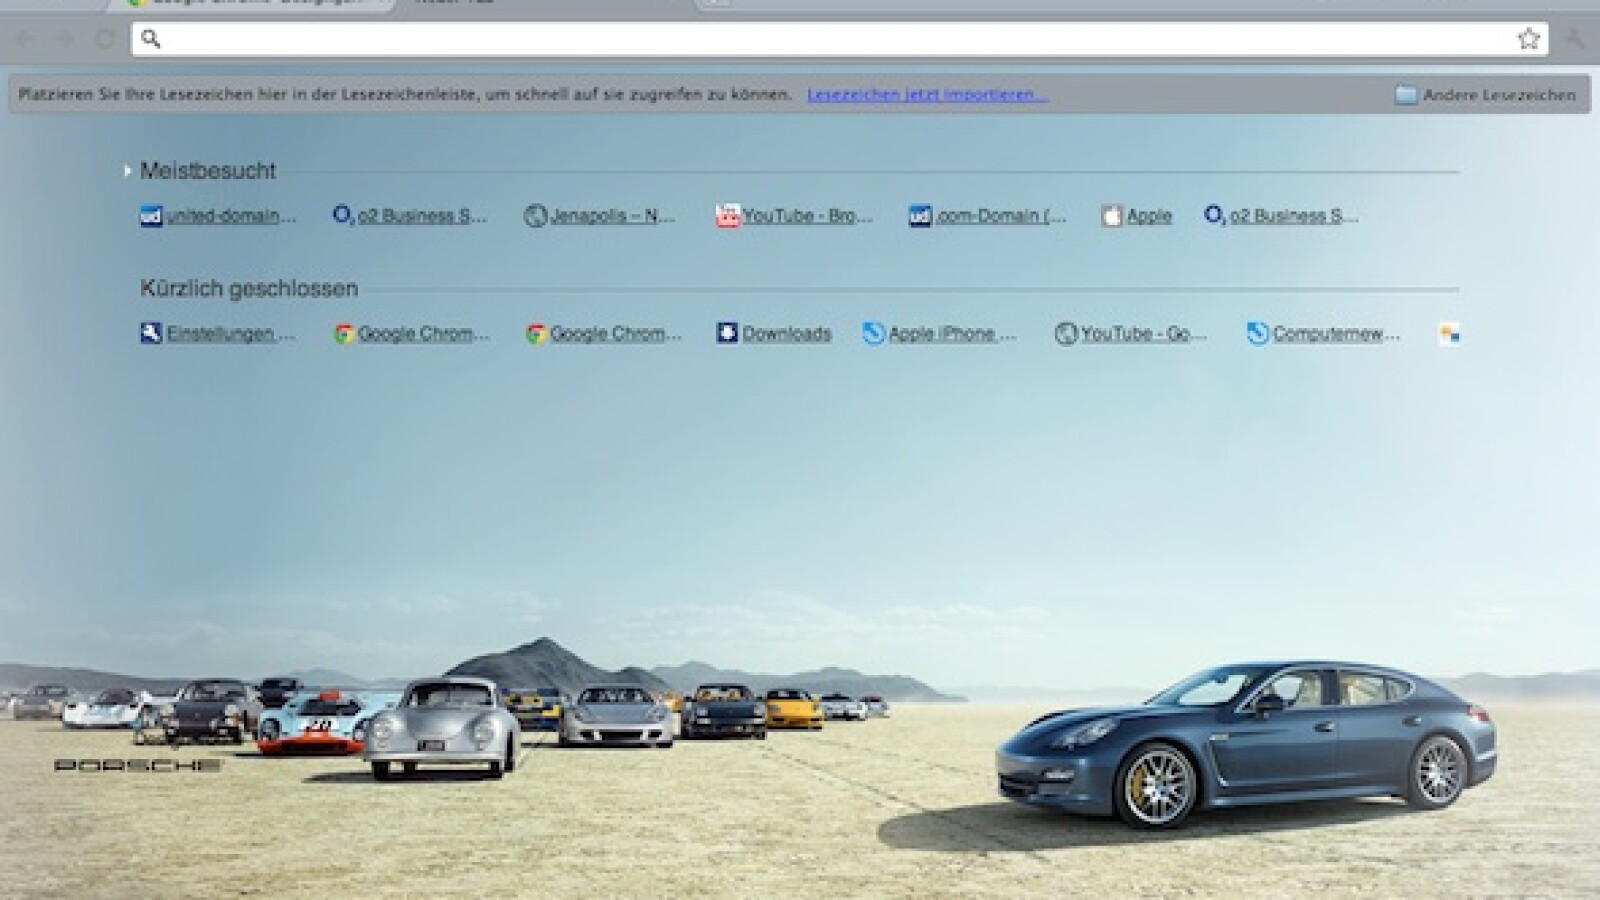Click the forward navigation arrow
Screen dimensions: 1600x900
pyautogui.click(x=64, y=39)
